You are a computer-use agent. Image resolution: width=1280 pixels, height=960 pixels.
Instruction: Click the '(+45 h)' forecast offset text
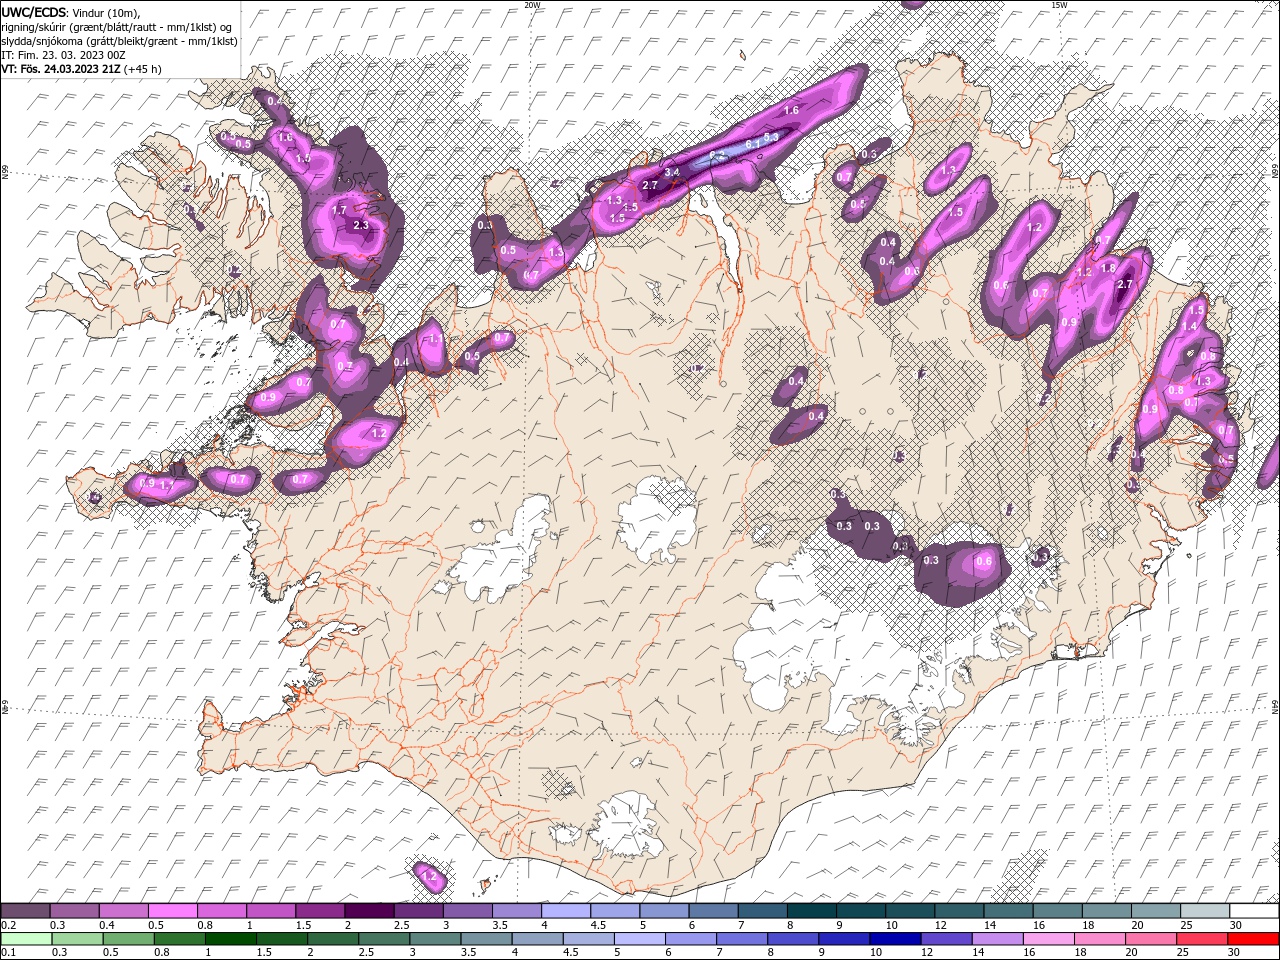tap(143, 69)
